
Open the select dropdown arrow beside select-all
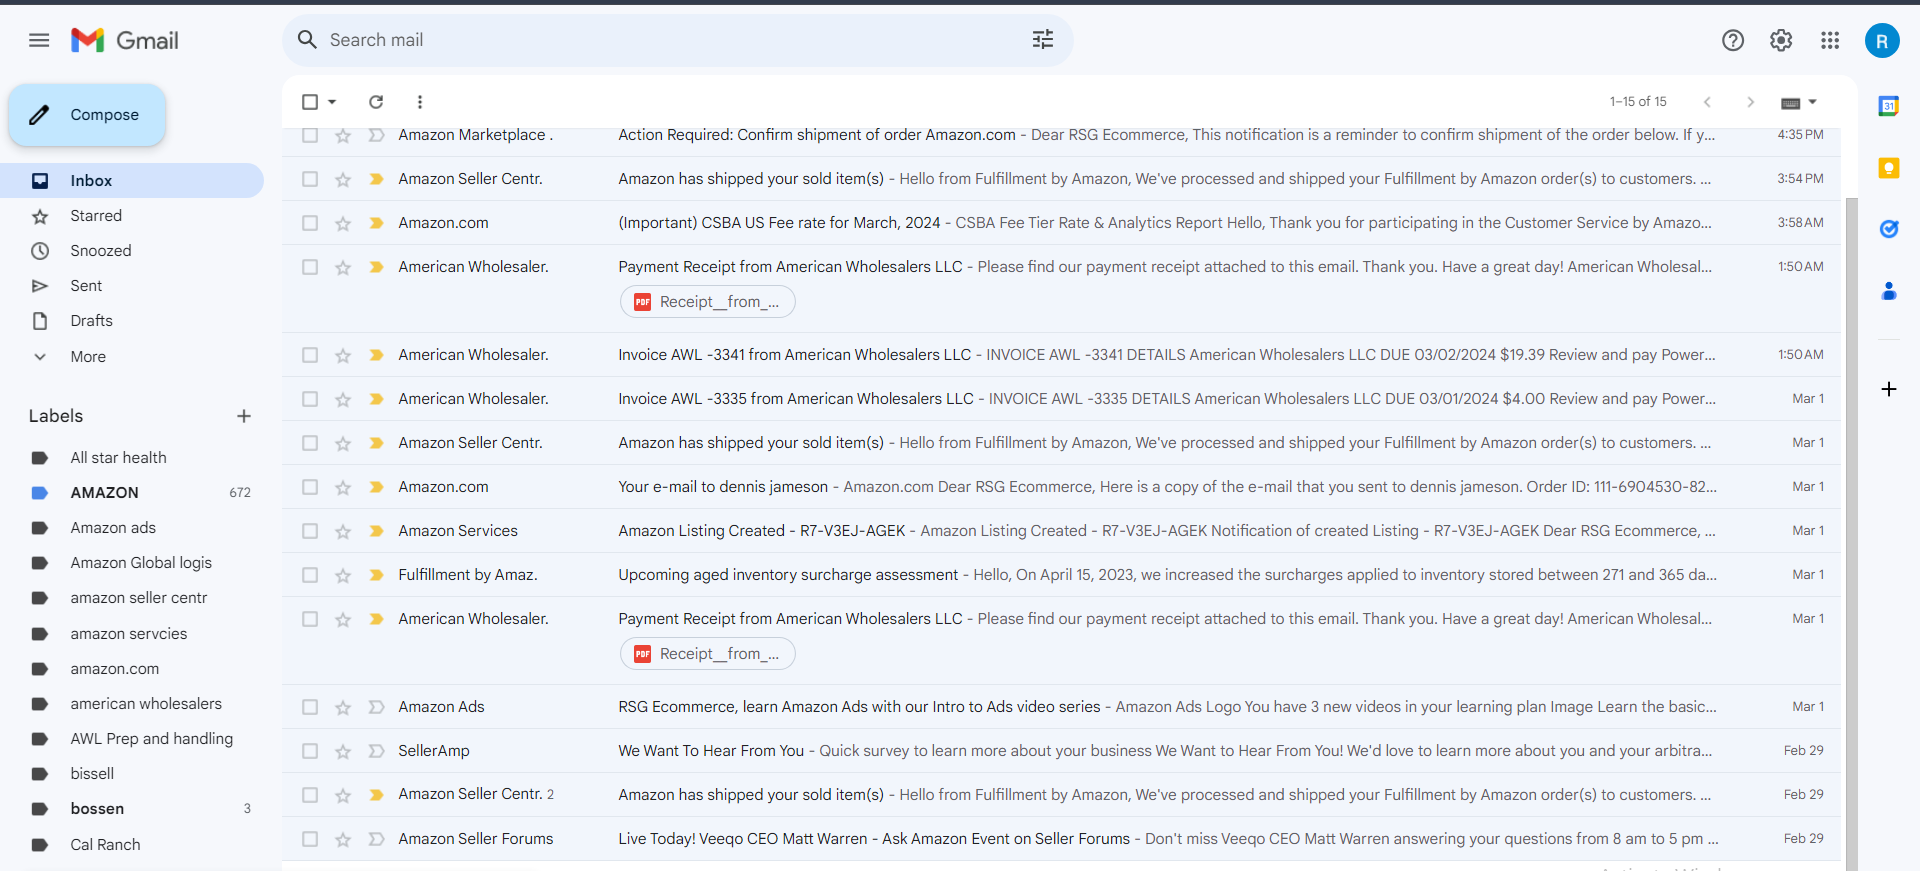click(332, 102)
